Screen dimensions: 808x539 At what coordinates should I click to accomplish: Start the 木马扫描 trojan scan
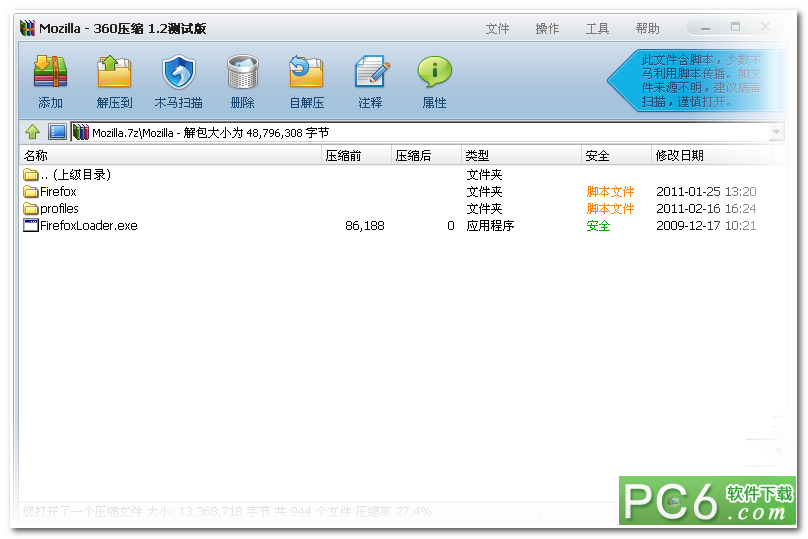point(178,81)
